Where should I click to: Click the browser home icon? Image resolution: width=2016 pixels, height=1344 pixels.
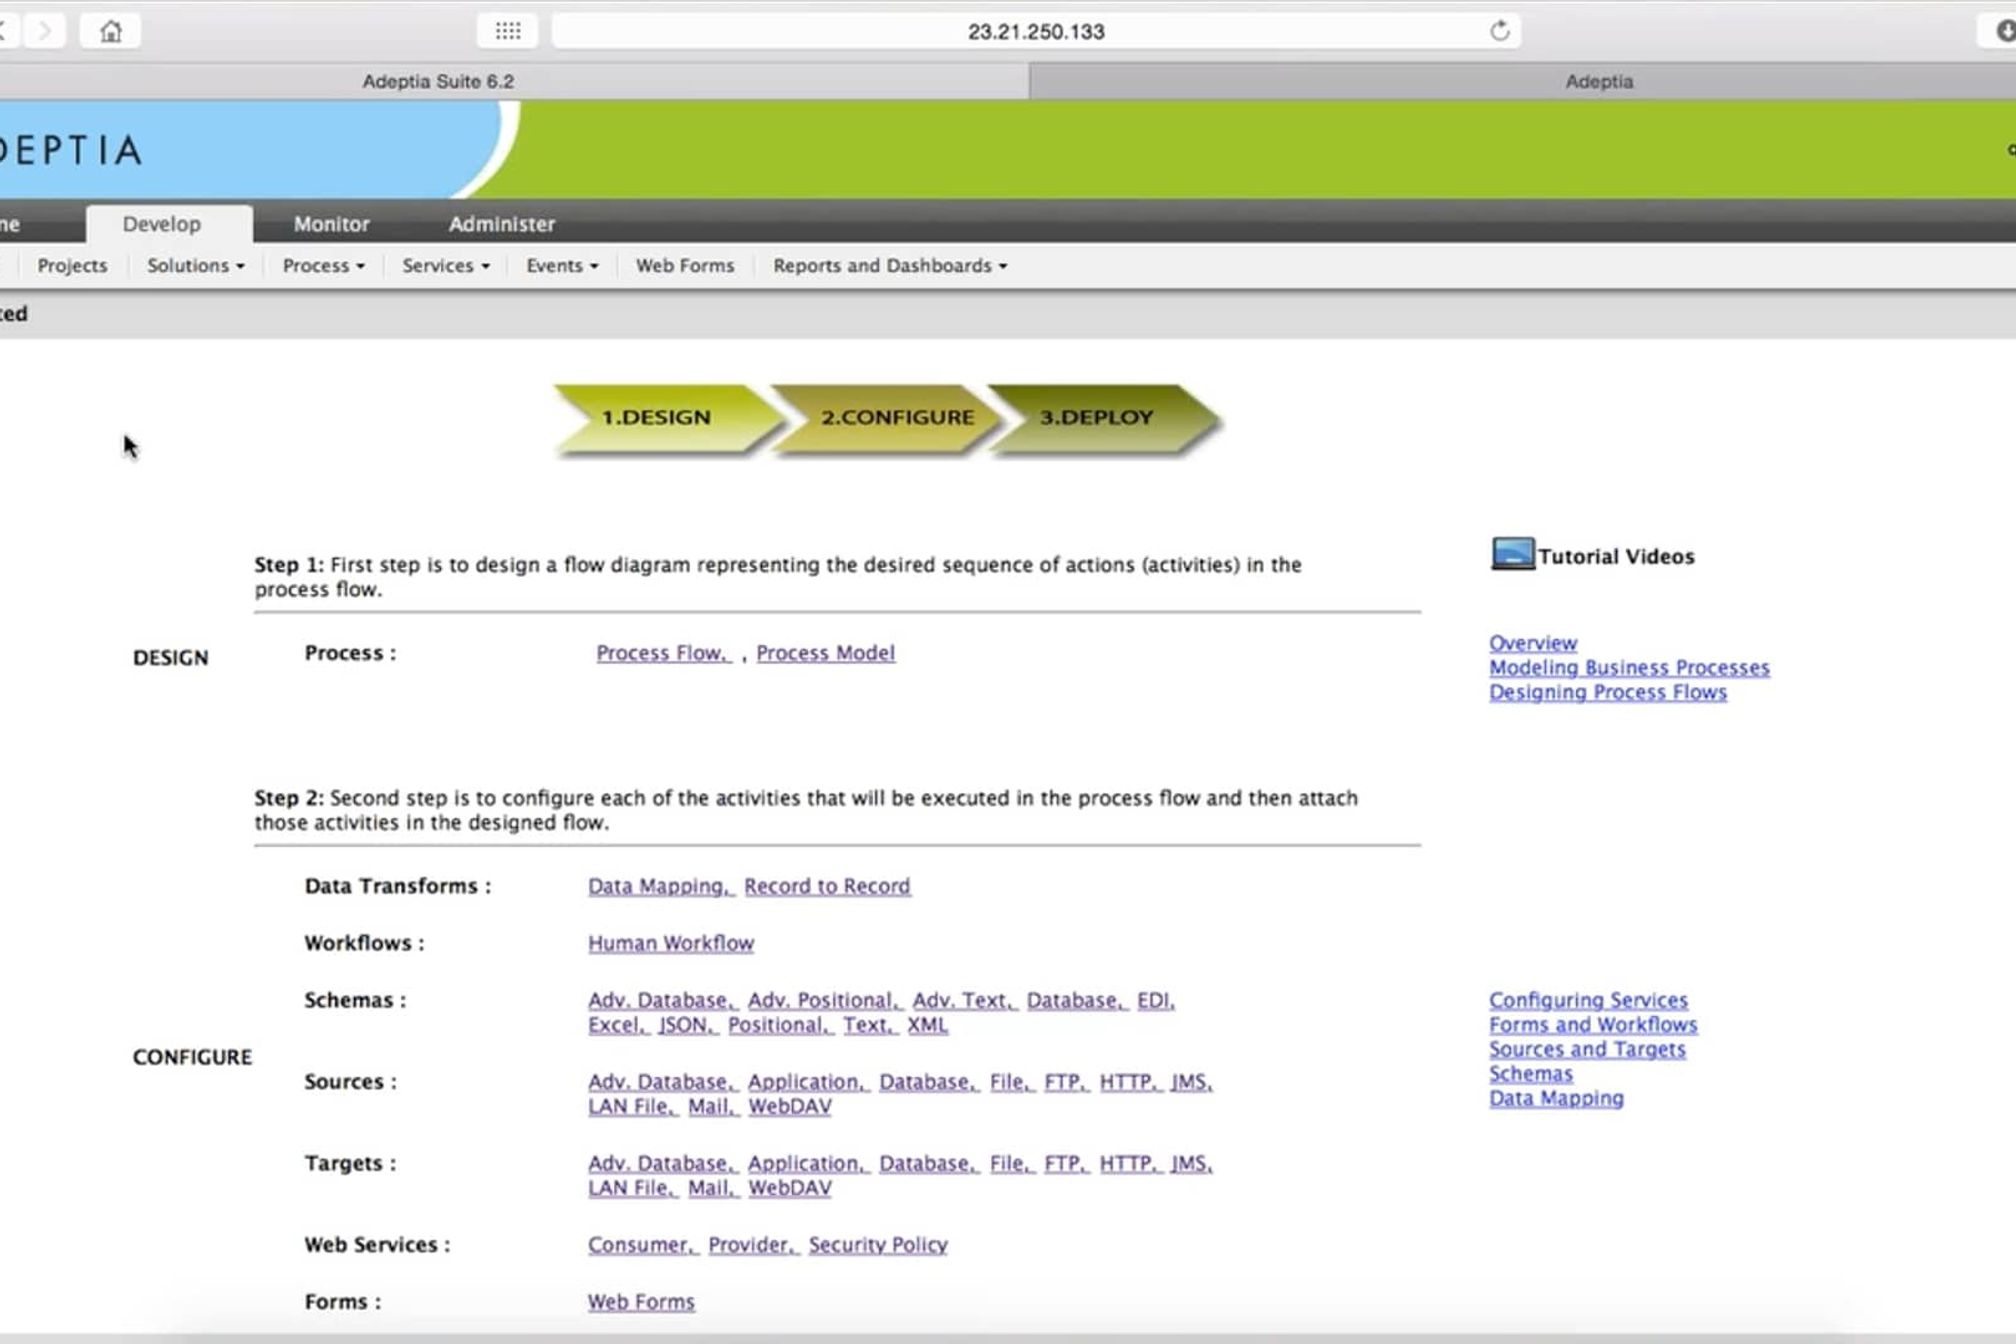(x=110, y=31)
